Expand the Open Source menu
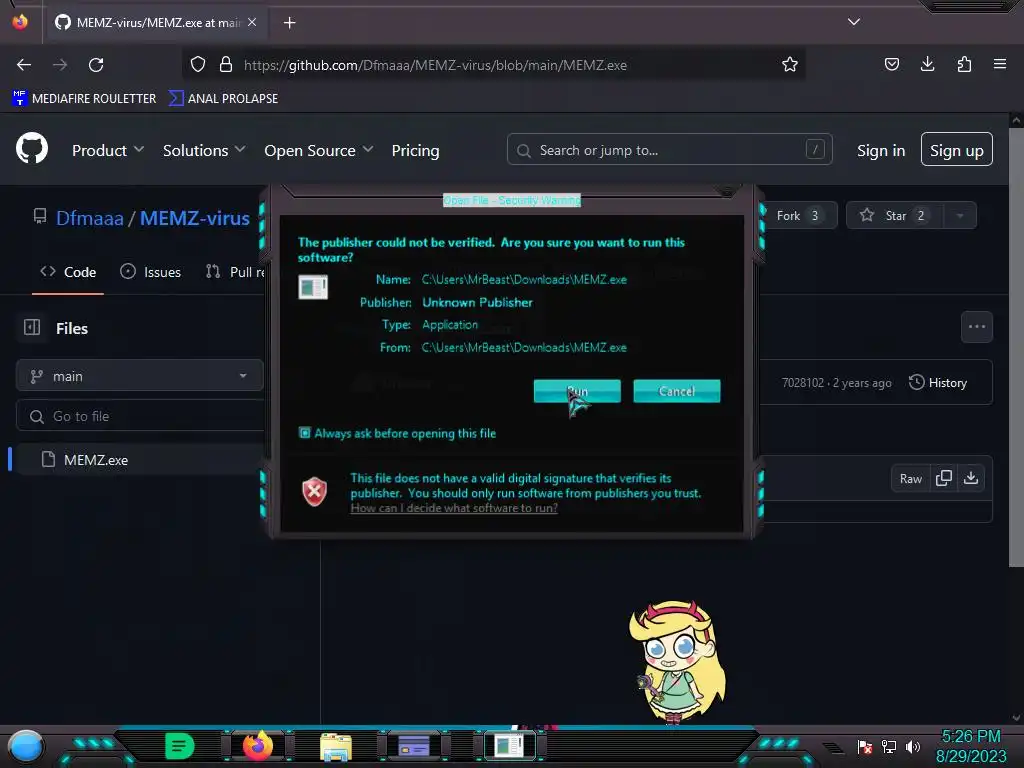Viewport: 1024px width, 768px height. tap(319, 150)
